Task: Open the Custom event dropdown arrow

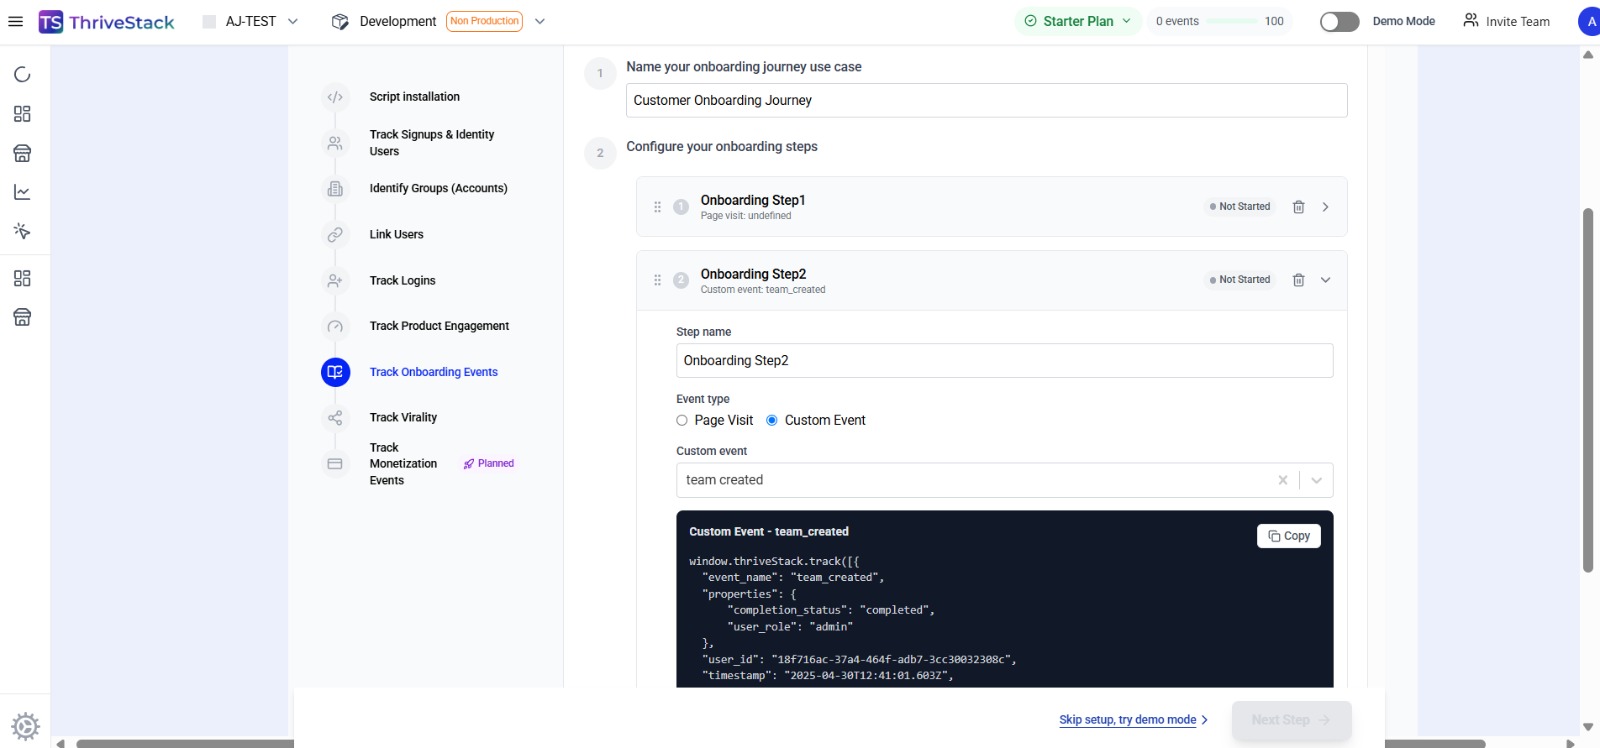Action: [x=1317, y=480]
